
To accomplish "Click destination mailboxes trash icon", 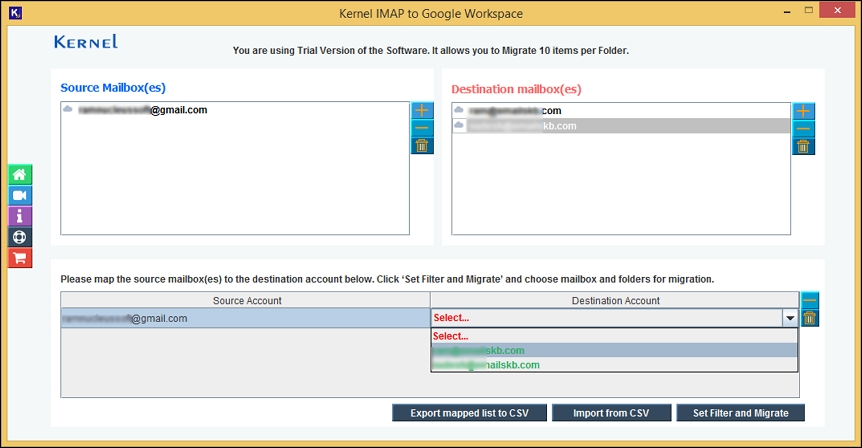I will click(x=803, y=147).
